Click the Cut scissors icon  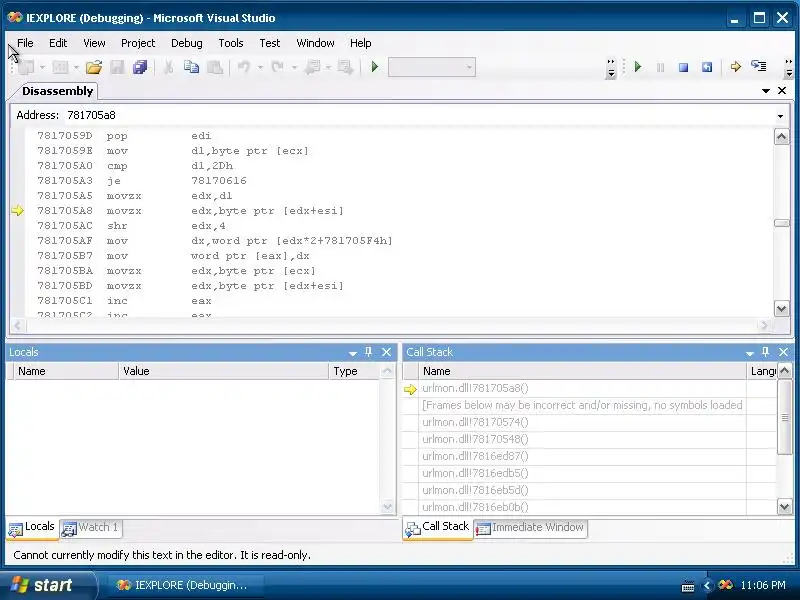click(x=168, y=67)
